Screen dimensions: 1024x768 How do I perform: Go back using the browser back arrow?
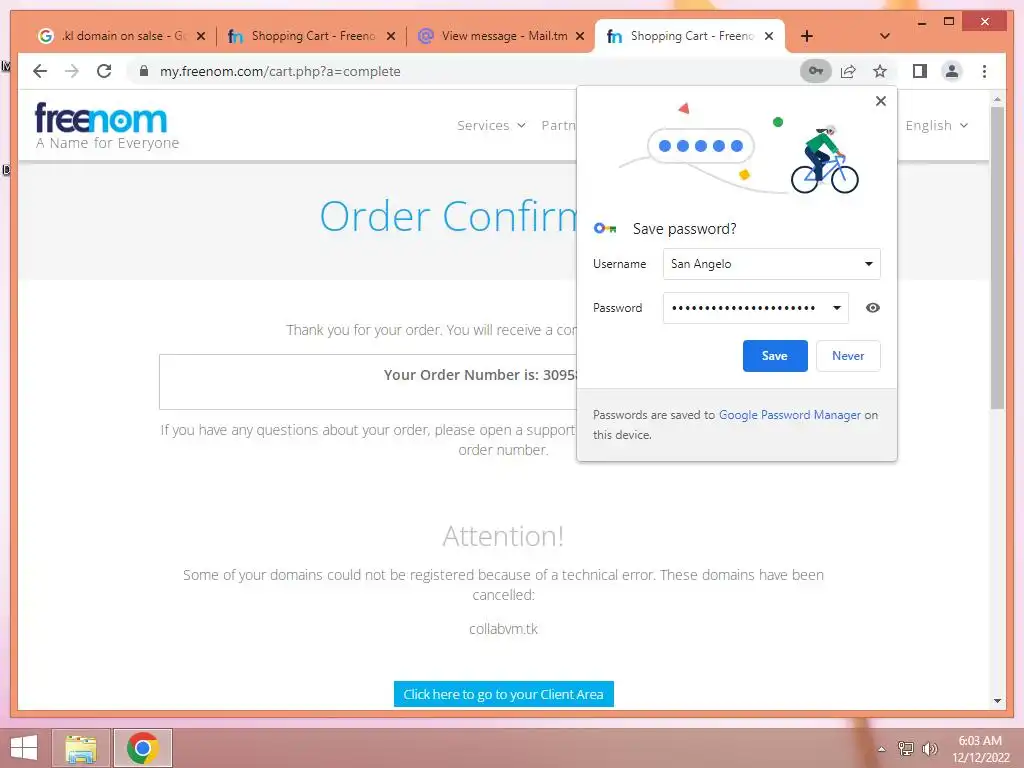(40, 71)
